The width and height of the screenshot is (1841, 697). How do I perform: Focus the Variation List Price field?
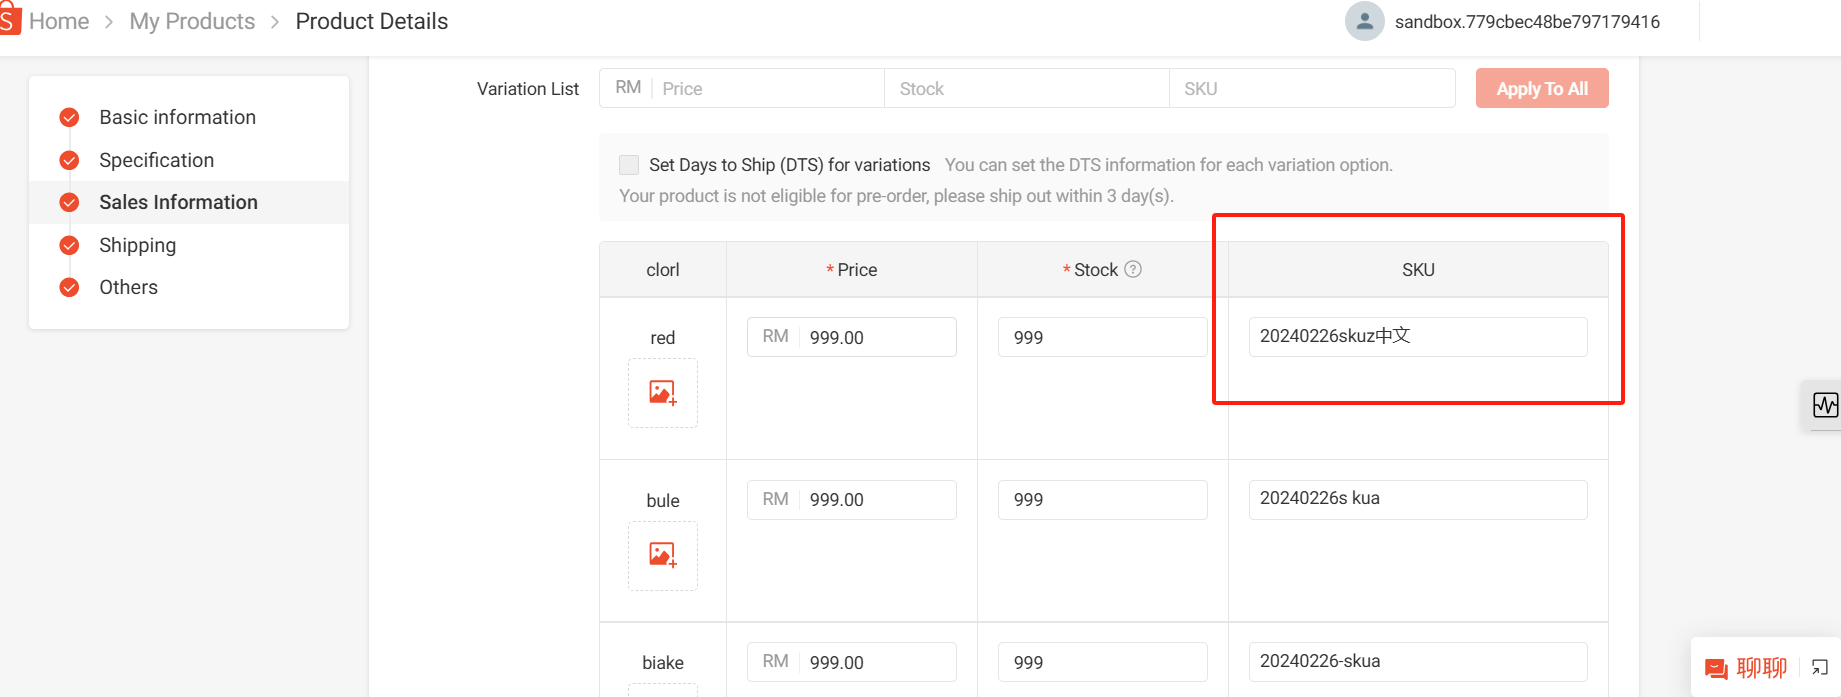[x=768, y=88]
